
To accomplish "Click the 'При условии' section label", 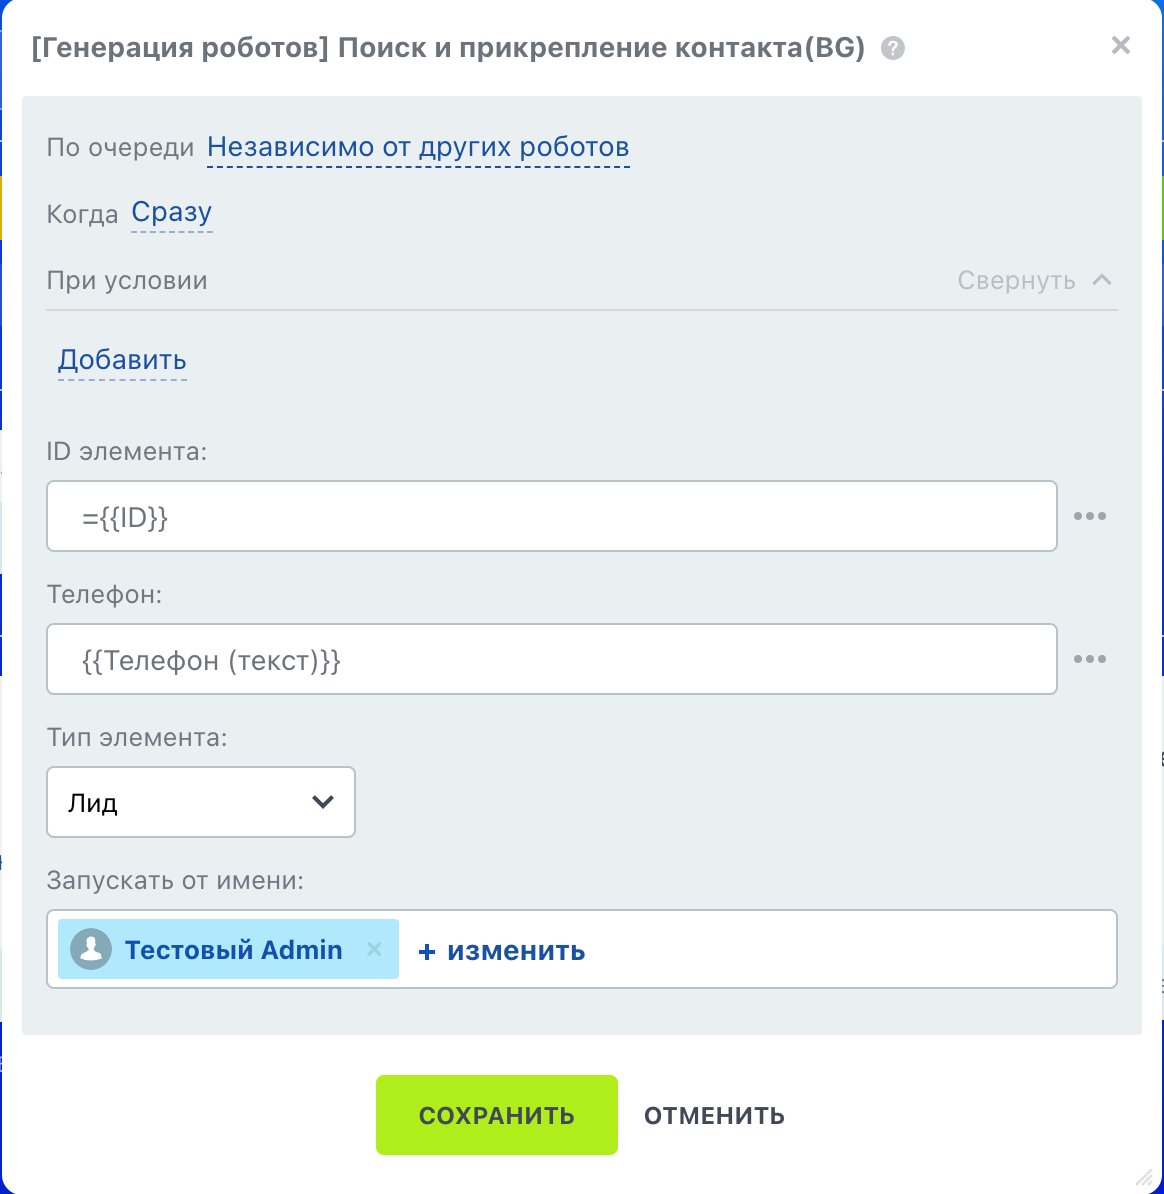I will point(127,281).
